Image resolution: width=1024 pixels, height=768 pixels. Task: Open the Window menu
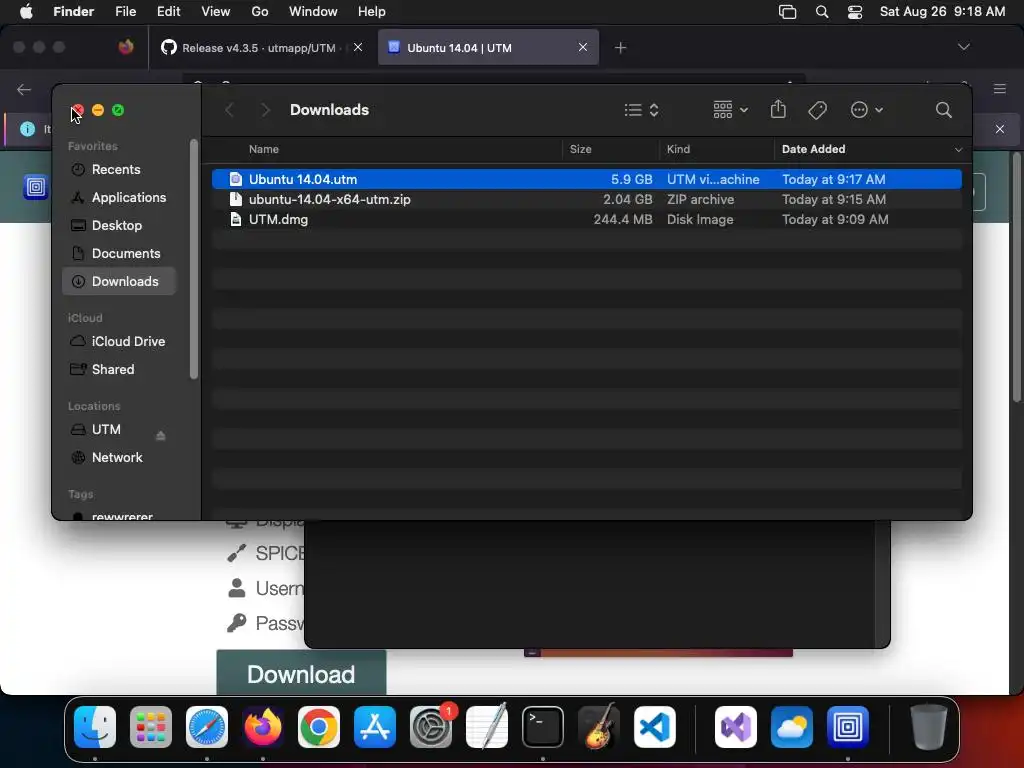point(313,12)
